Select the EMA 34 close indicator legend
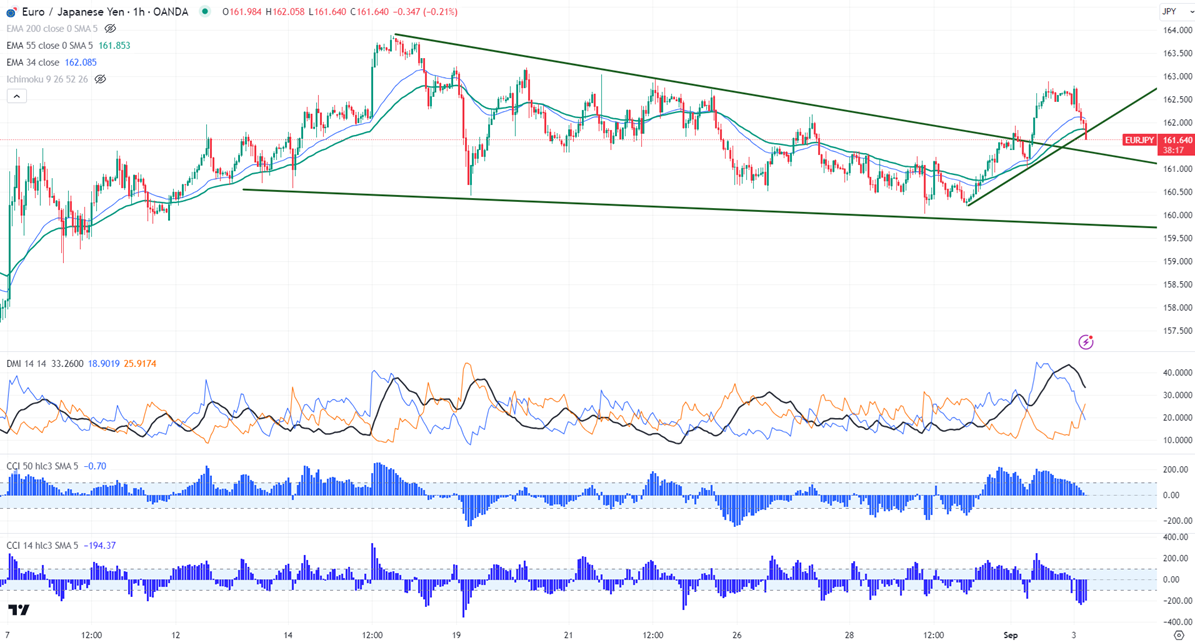The image size is (1195, 643). tap(33, 62)
